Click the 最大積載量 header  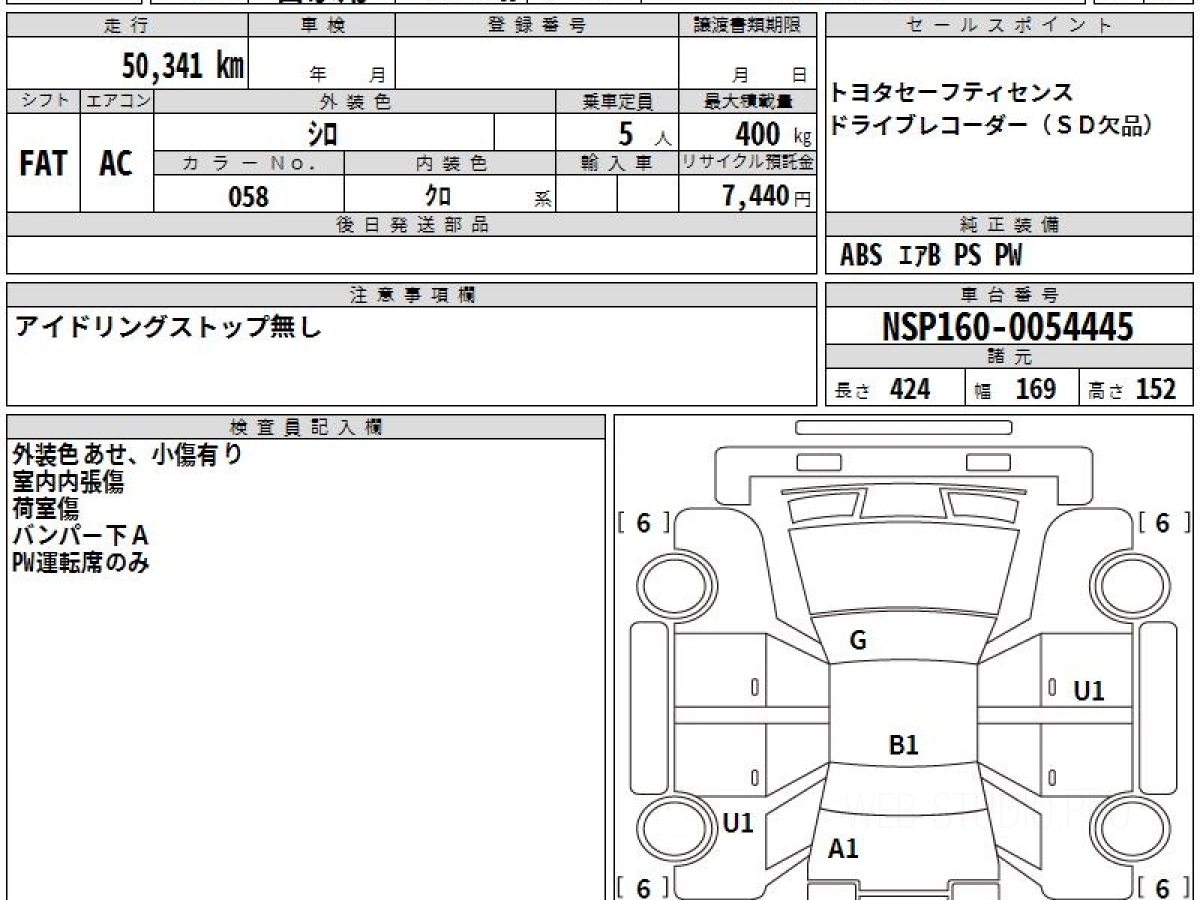747,101
